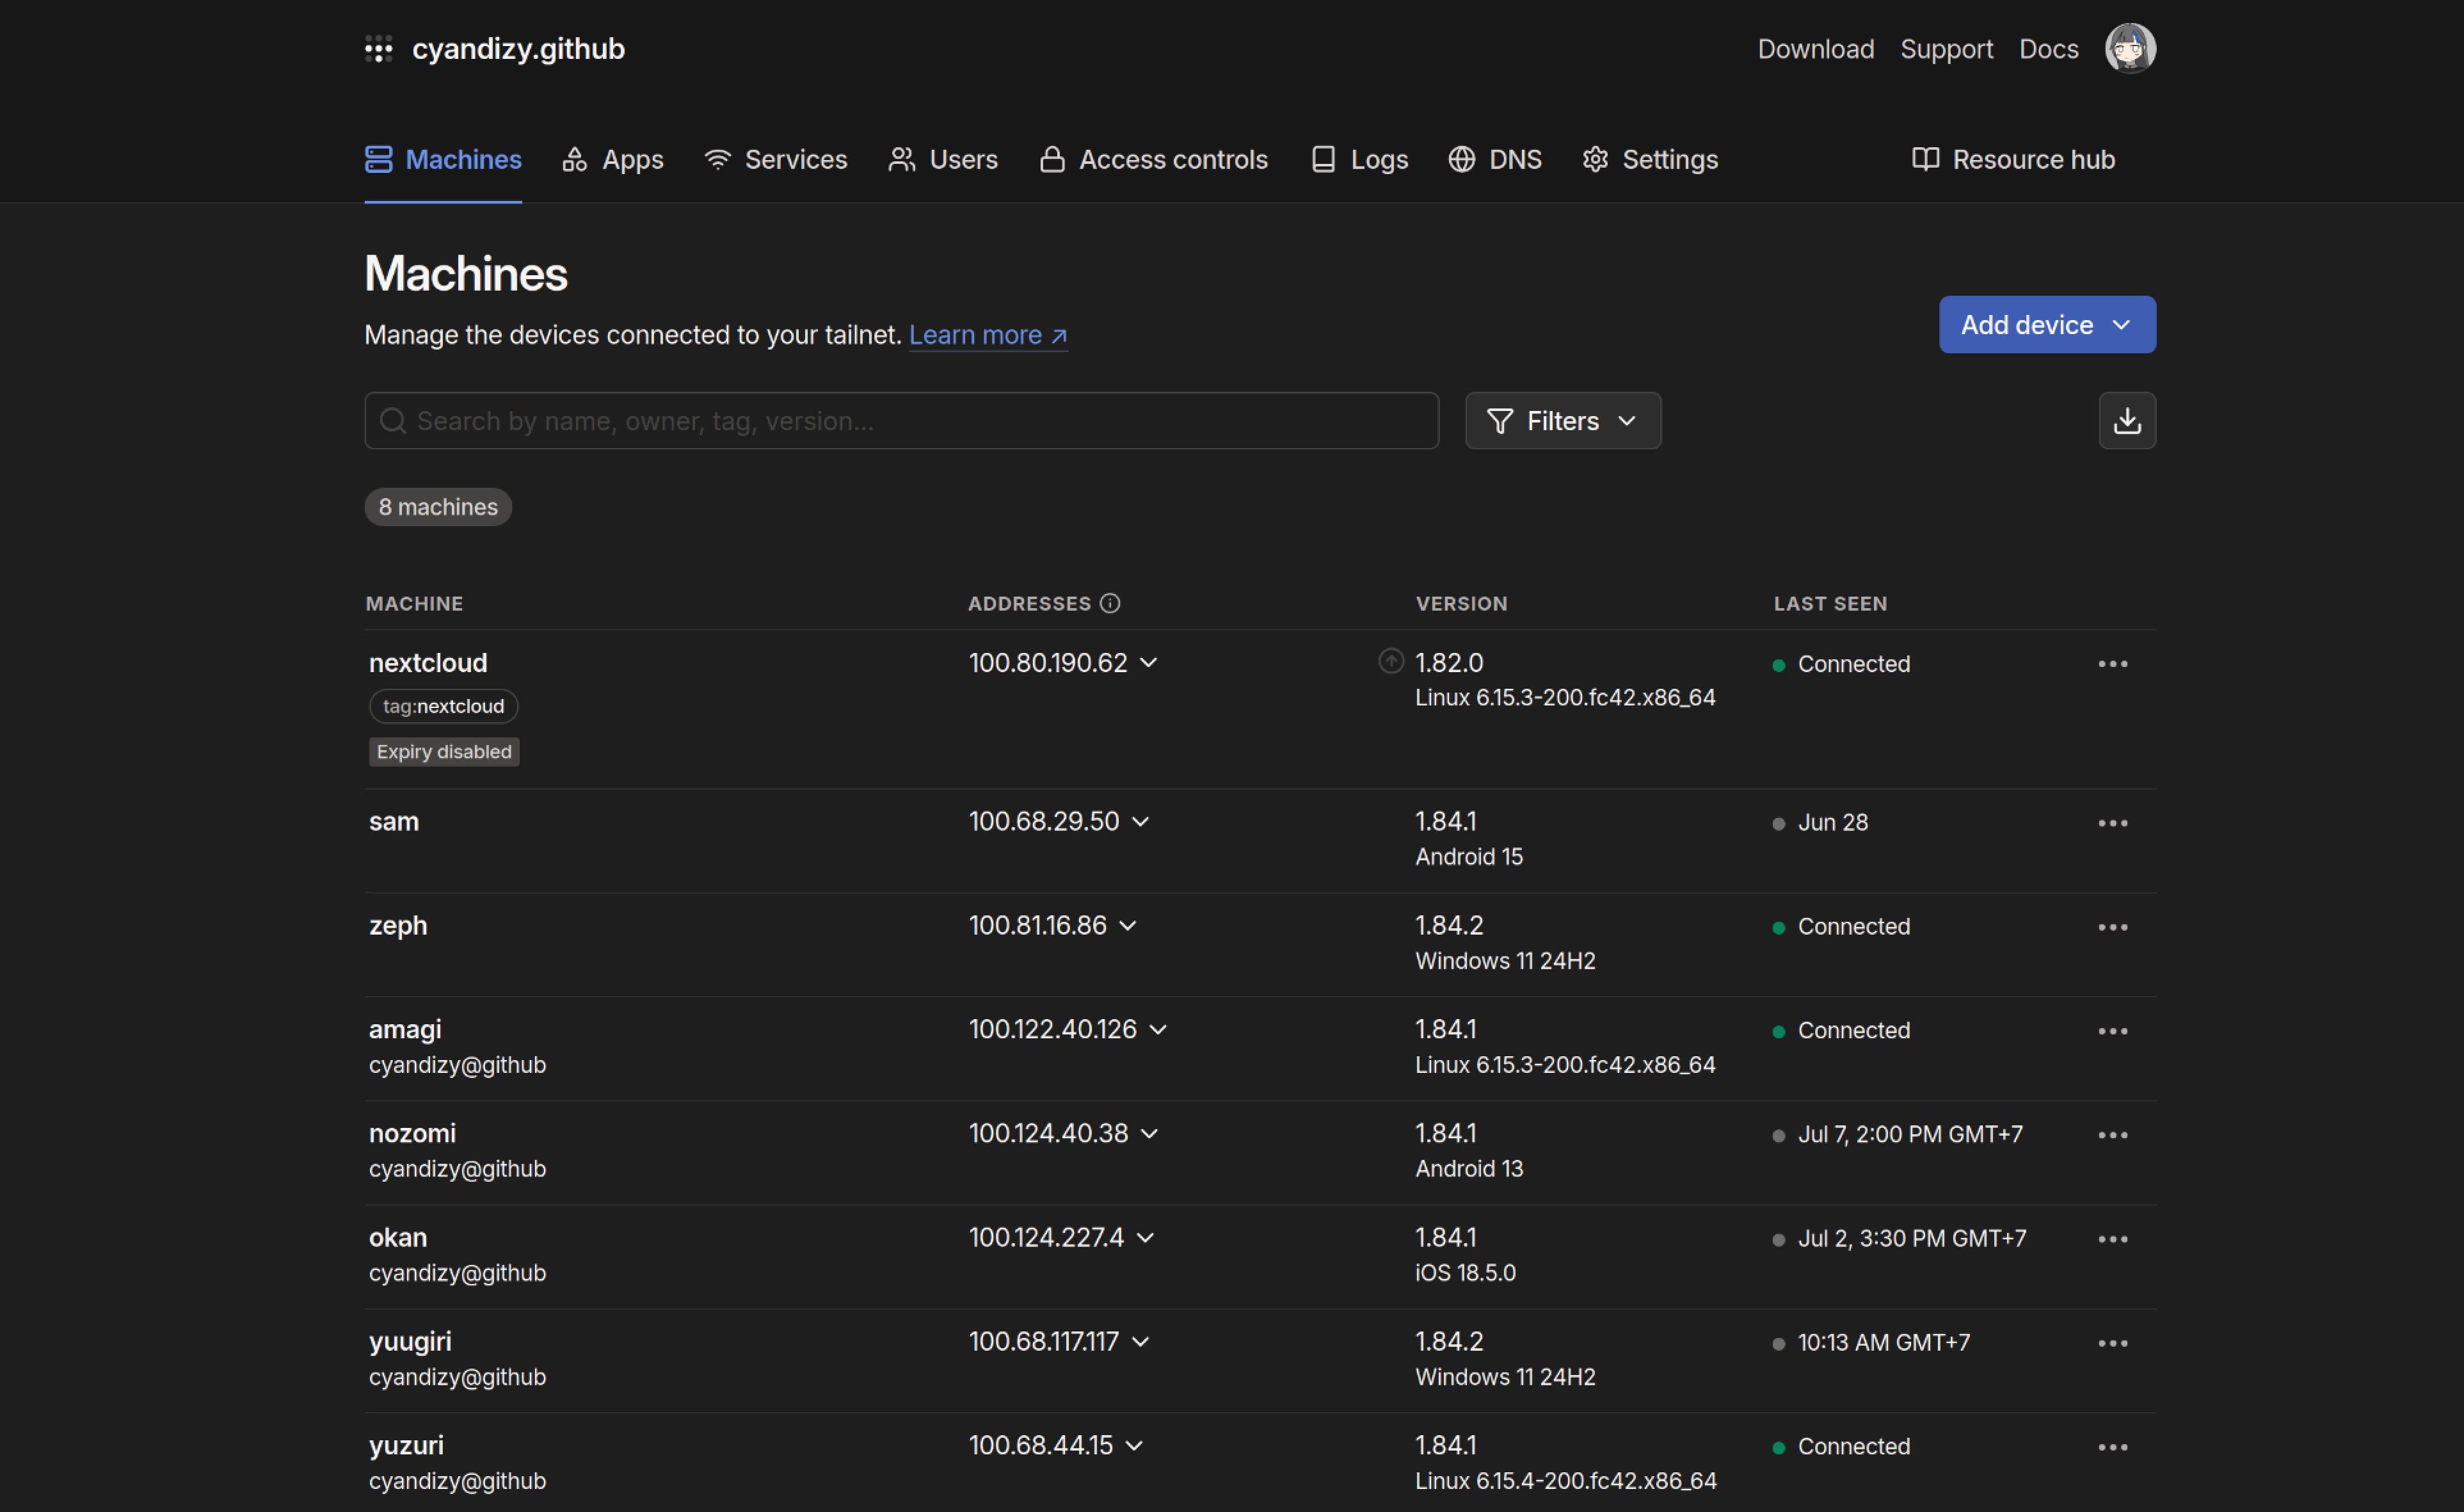Open the sam machine details
The width and height of the screenshot is (2464, 1512).
tap(394, 822)
